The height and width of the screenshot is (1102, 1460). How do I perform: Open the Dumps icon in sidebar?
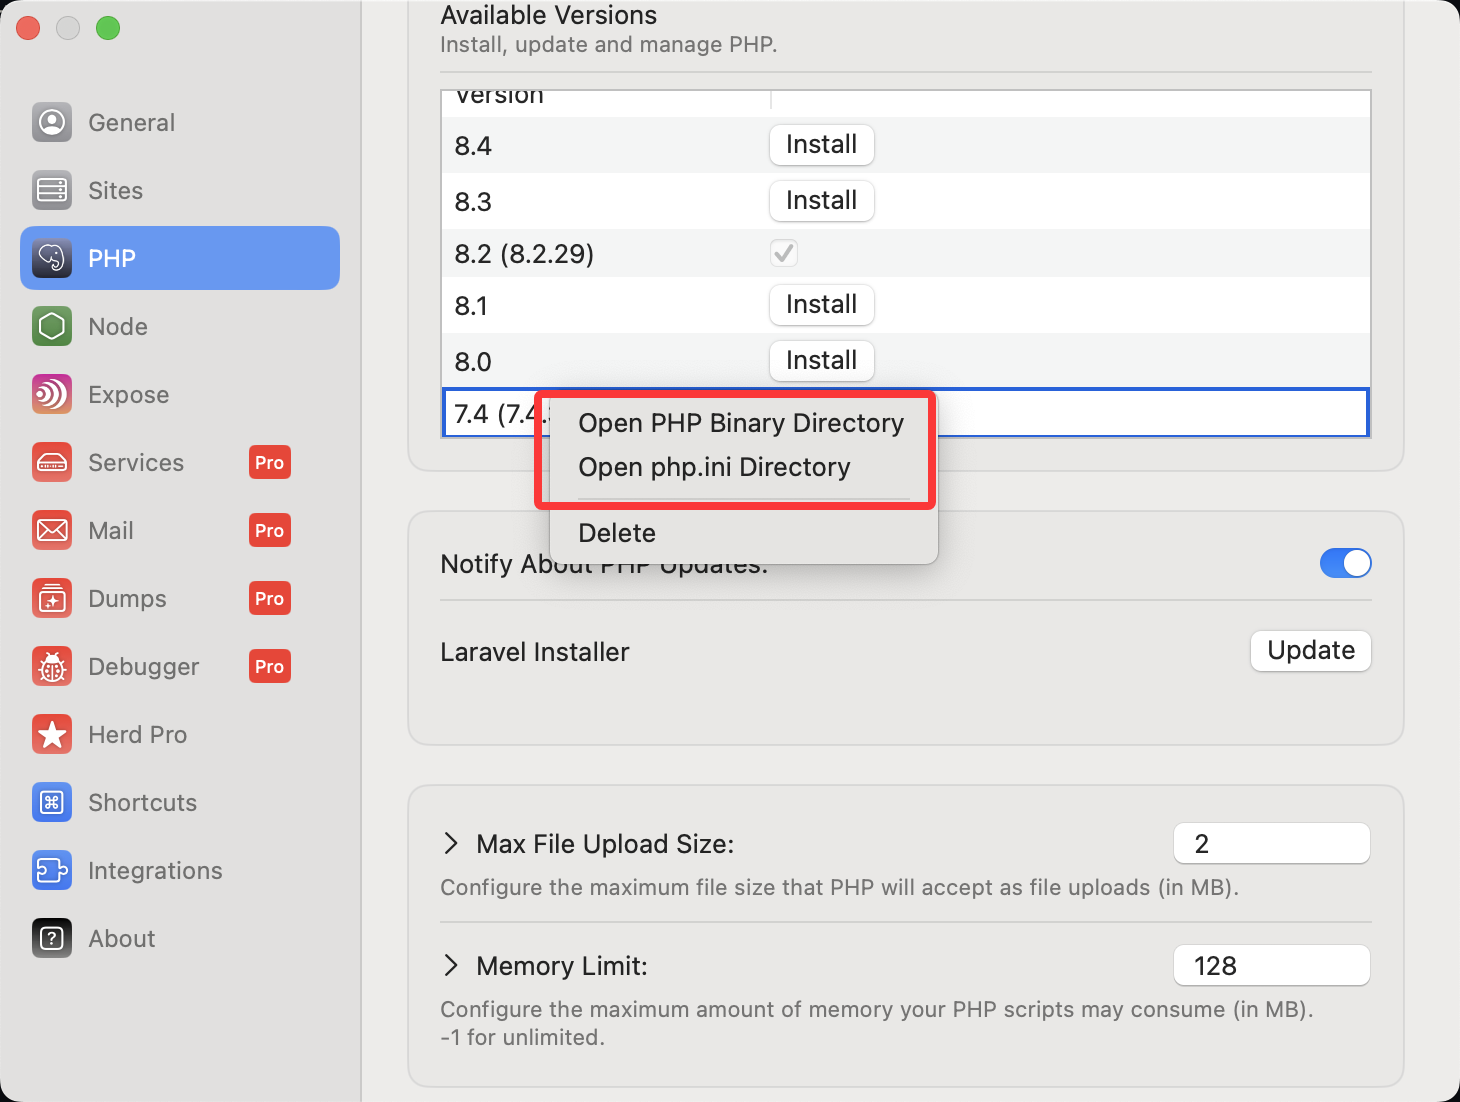pos(52,598)
